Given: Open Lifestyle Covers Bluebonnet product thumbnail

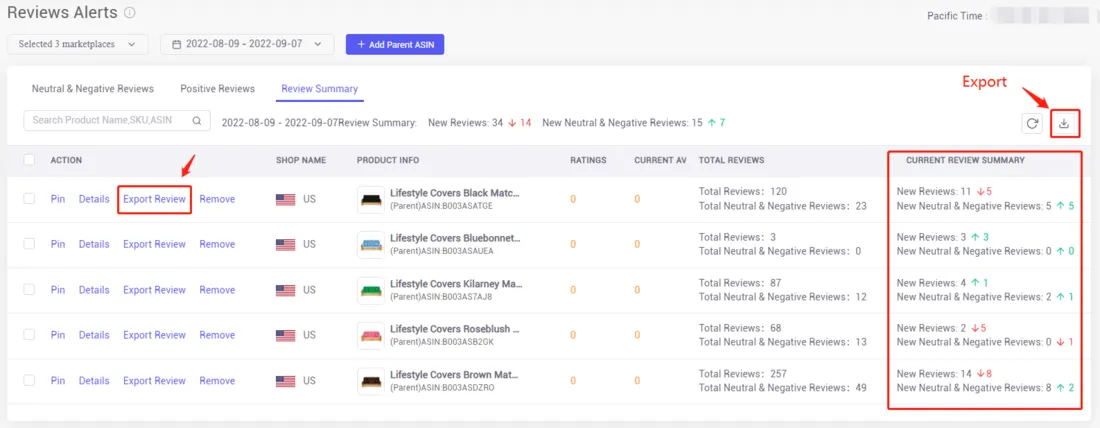Looking at the screenshot, I should (x=370, y=245).
